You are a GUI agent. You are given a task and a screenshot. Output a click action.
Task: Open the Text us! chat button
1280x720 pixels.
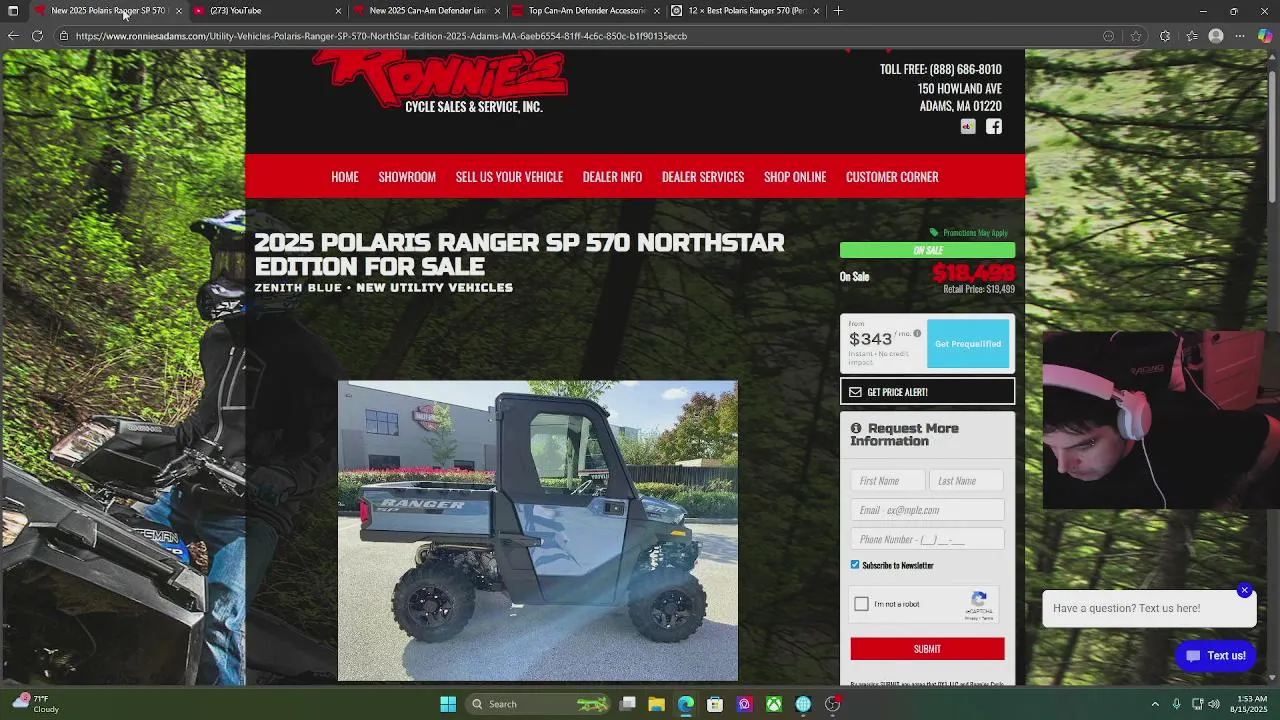tap(1215, 656)
